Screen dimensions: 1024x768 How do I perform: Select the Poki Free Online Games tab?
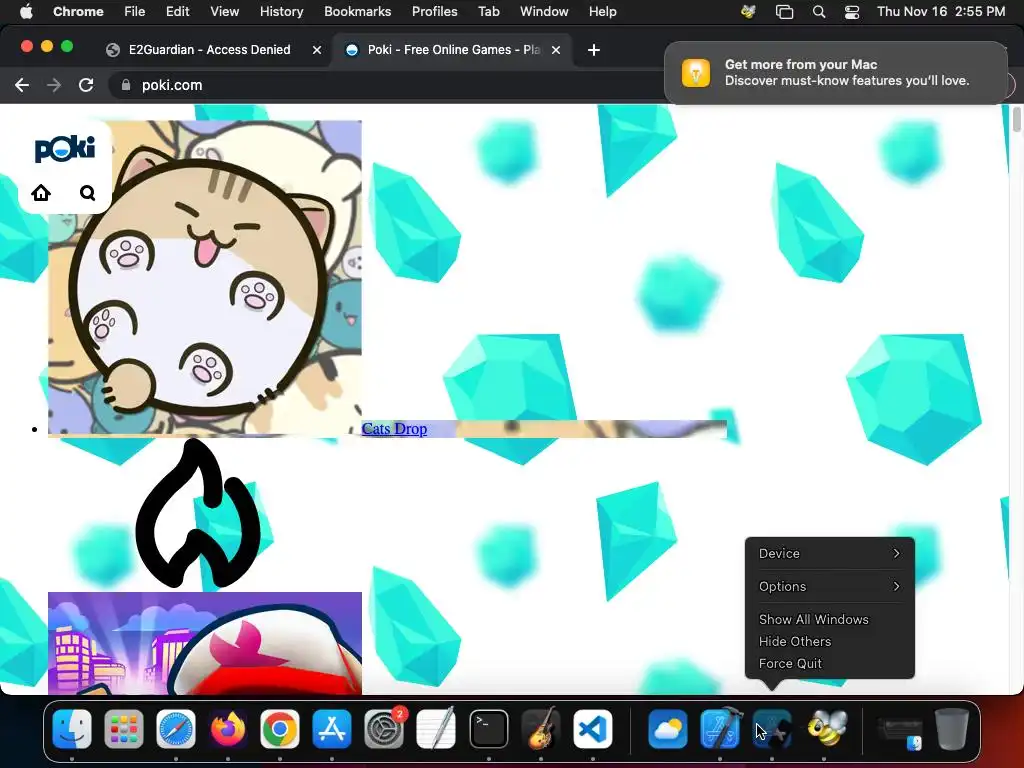(x=454, y=50)
